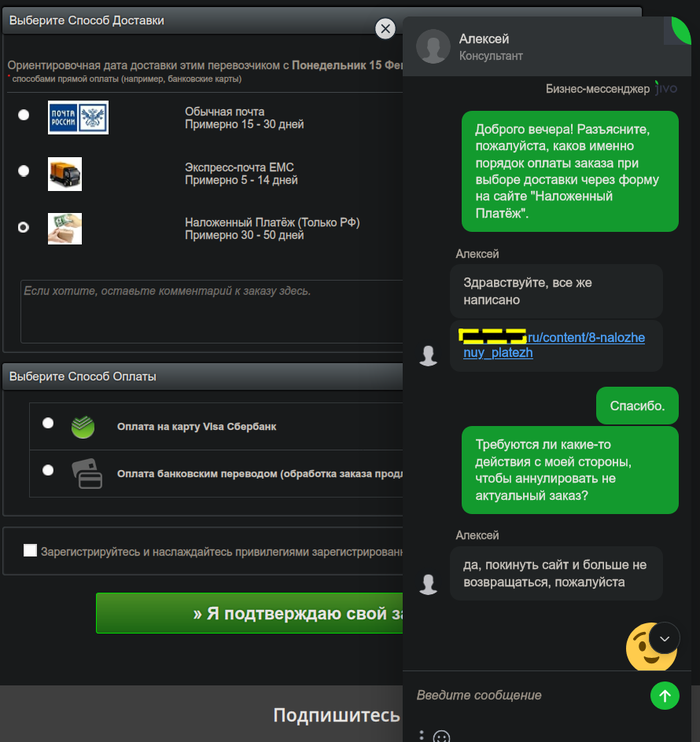Choose Оплата на карту Visa Сбербанк

coord(48,423)
